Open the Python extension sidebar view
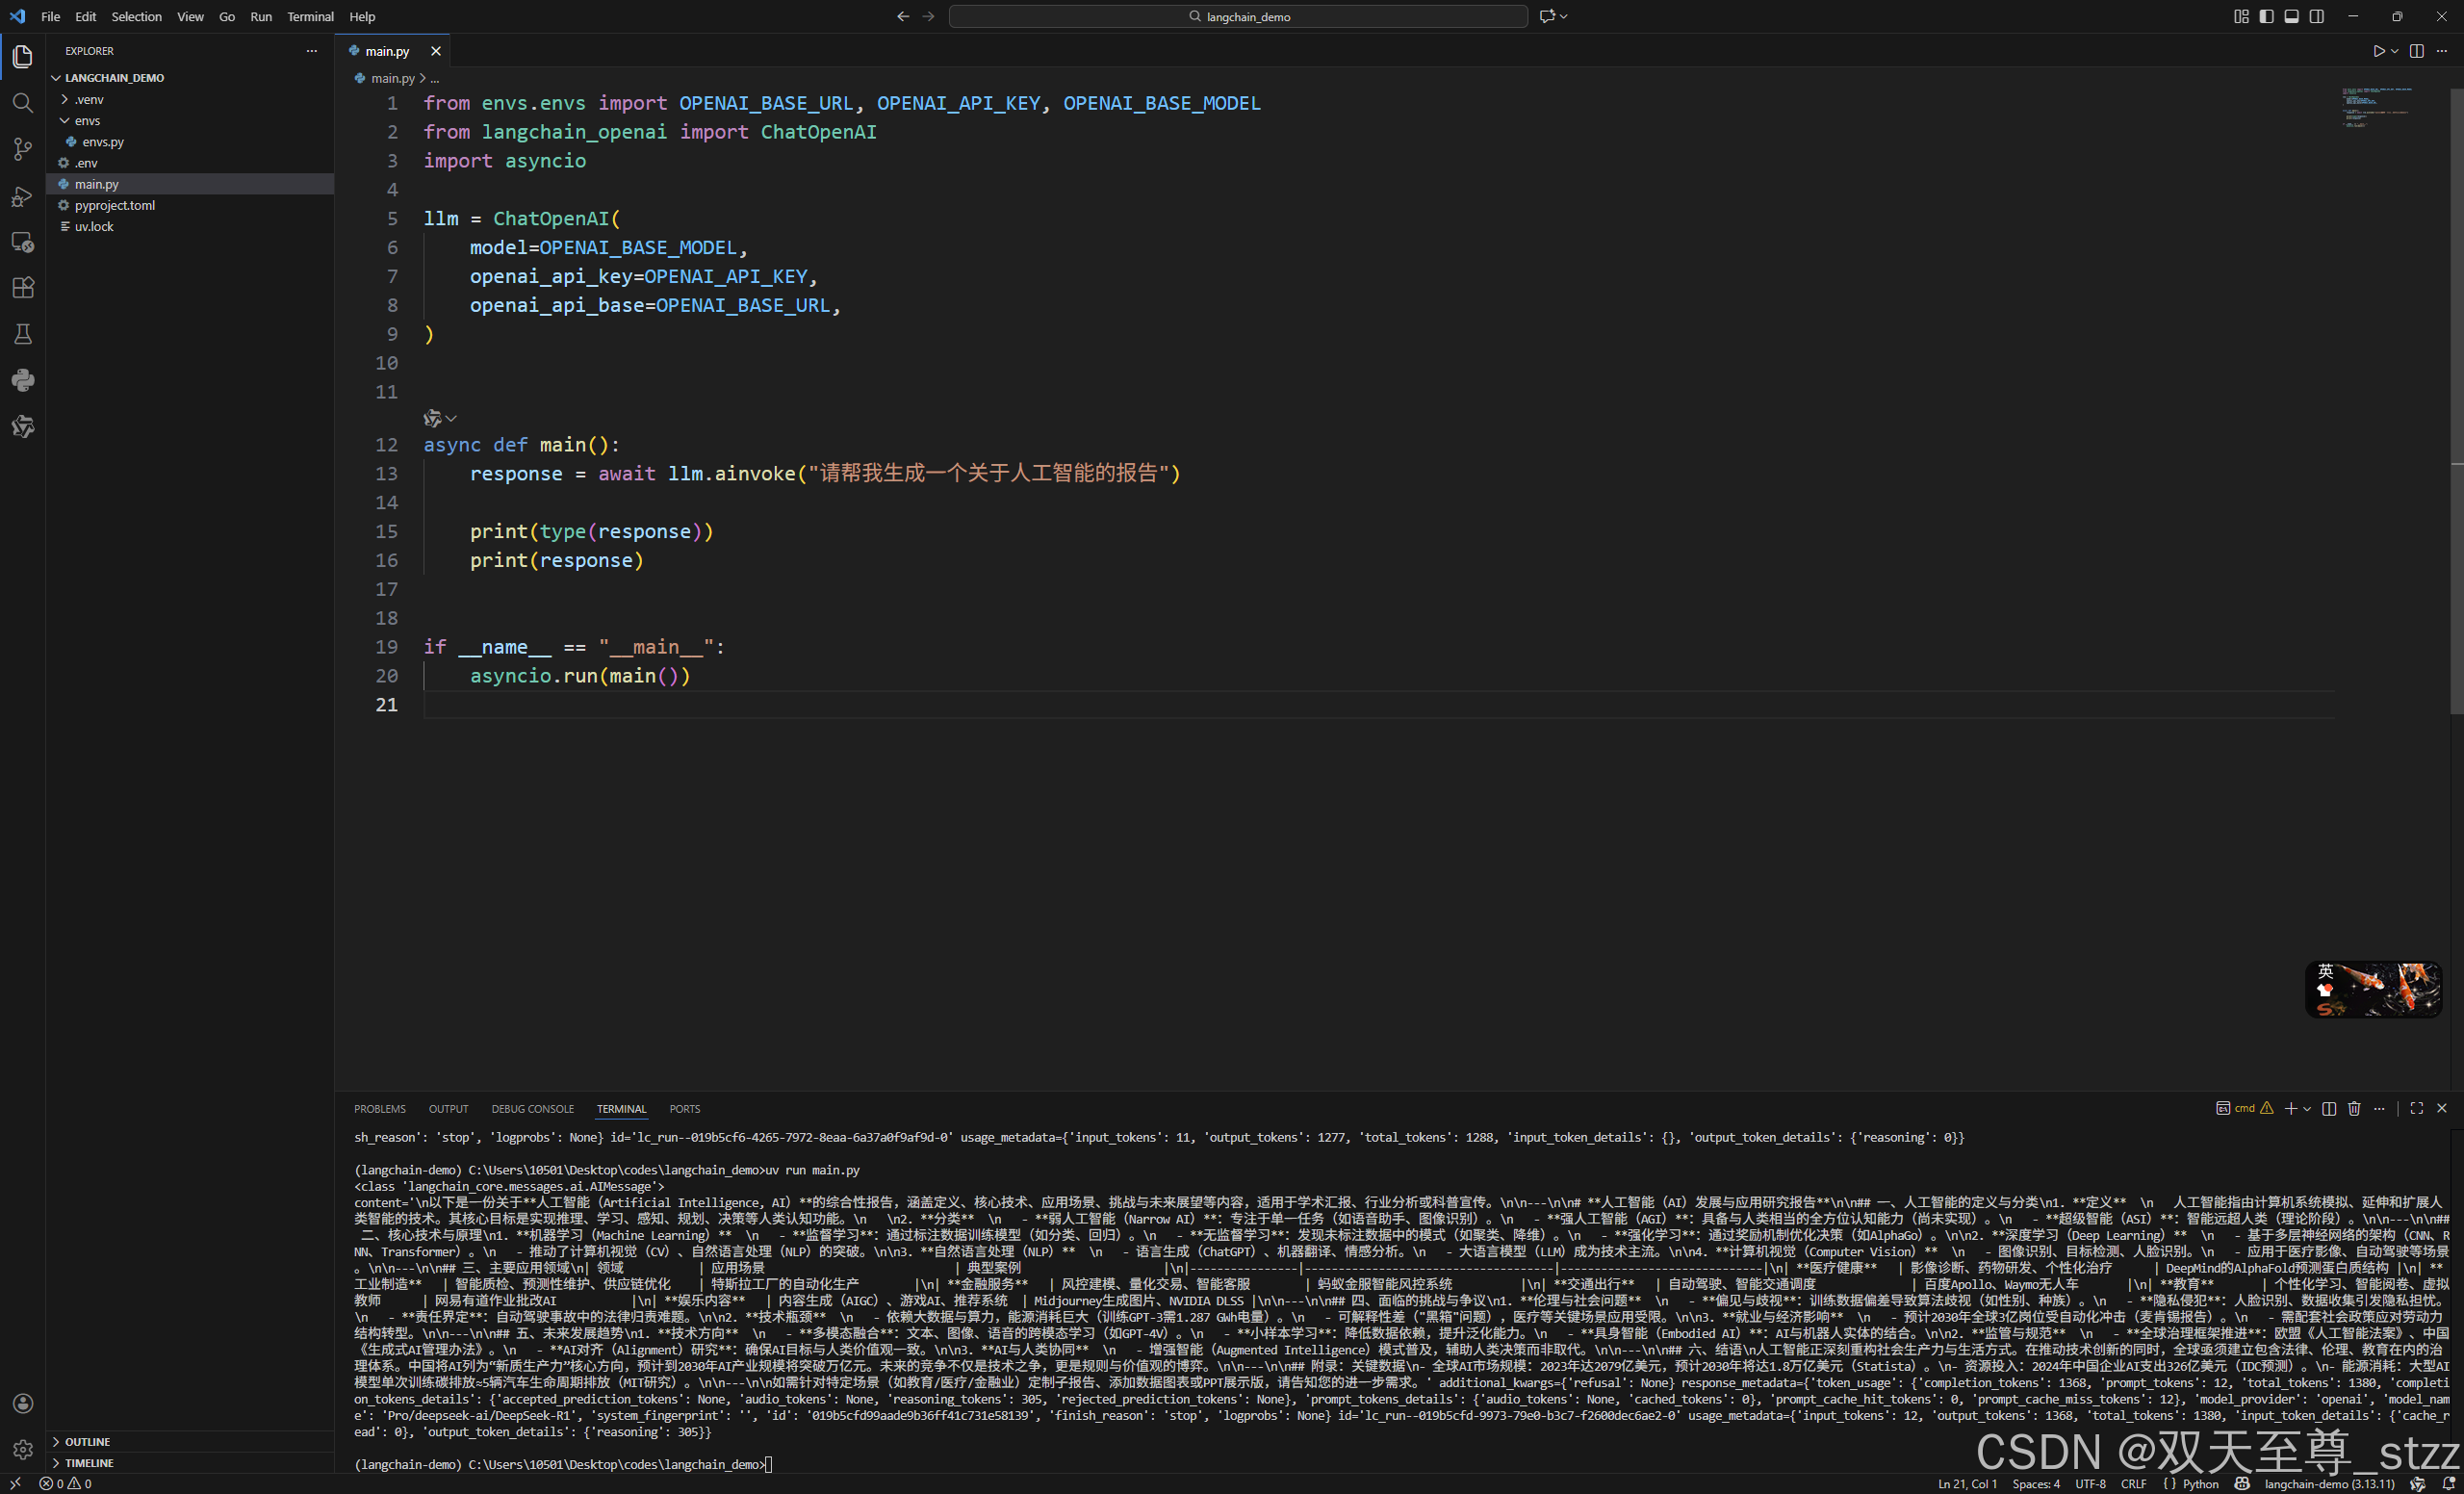 click(x=22, y=380)
